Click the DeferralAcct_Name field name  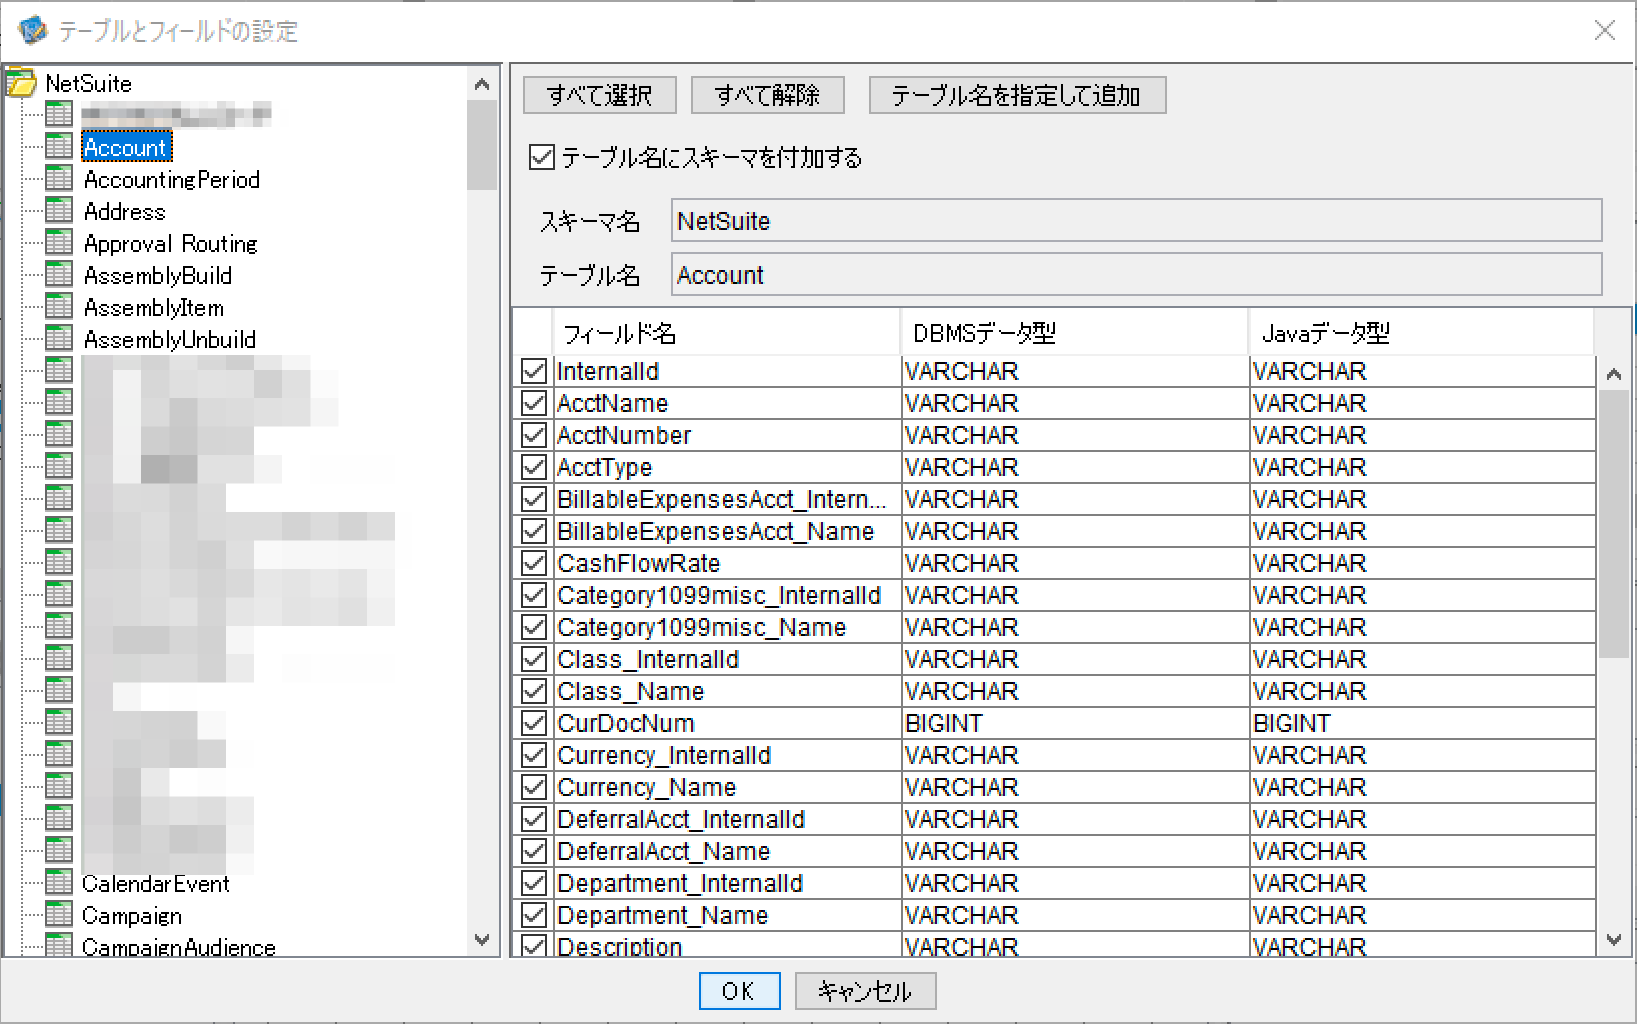664,851
